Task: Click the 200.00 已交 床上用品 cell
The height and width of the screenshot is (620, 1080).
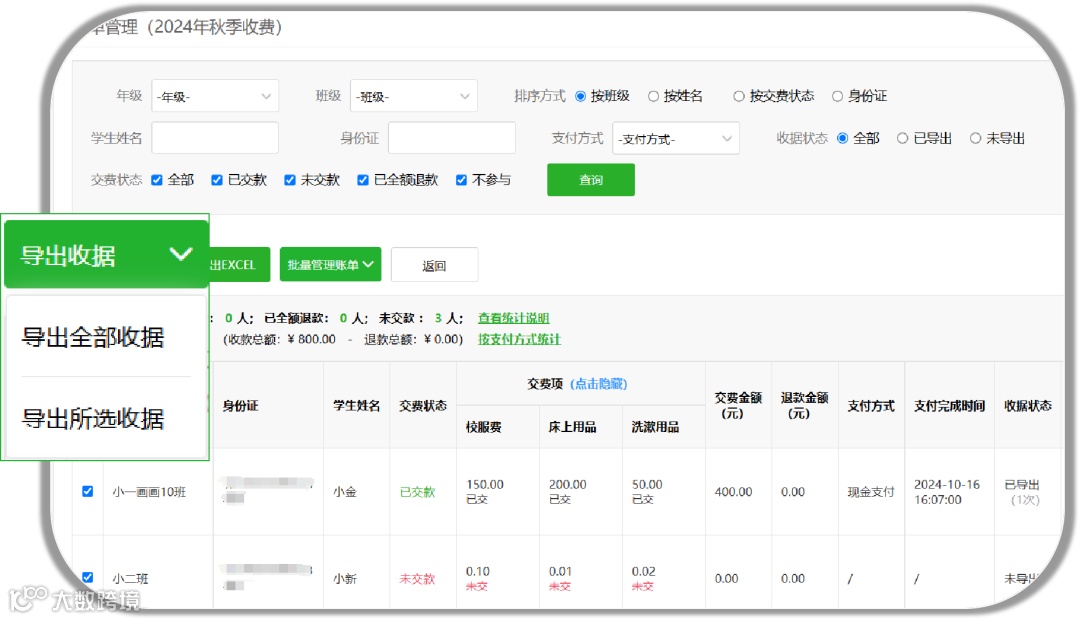Action: click(x=568, y=492)
